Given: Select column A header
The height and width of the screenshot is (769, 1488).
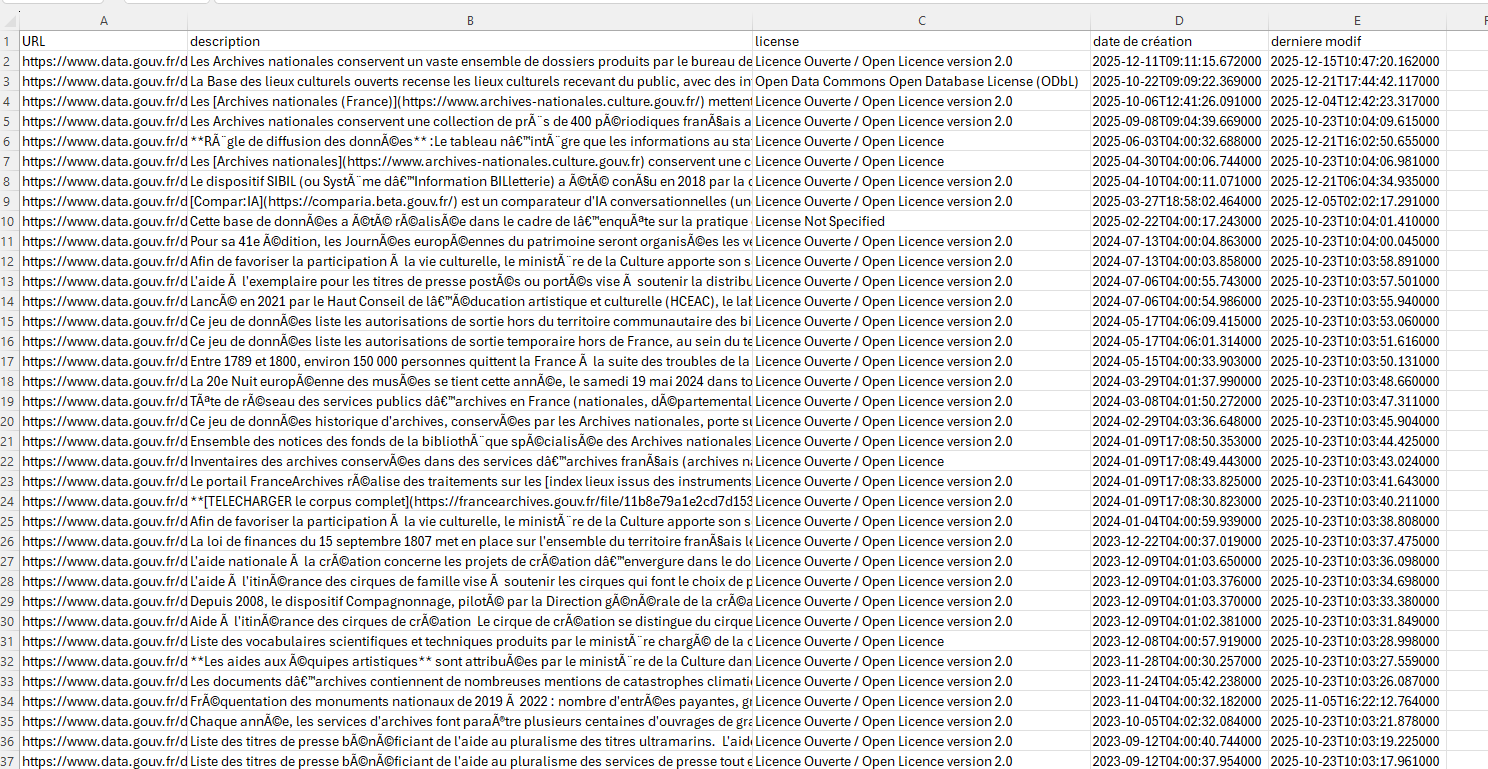Looking at the screenshot, I should pos(104,21).
